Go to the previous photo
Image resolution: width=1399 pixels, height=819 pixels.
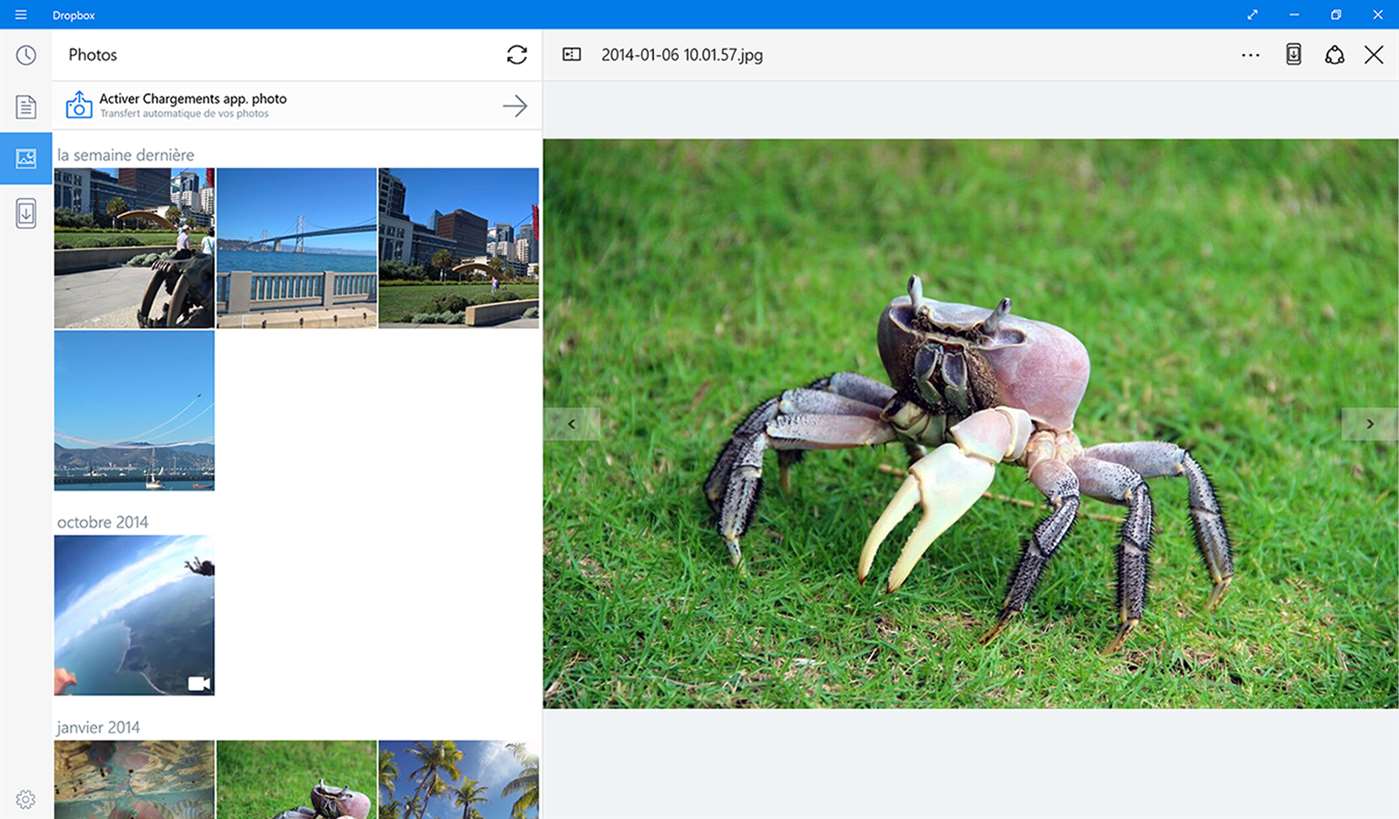pos(572,424)
